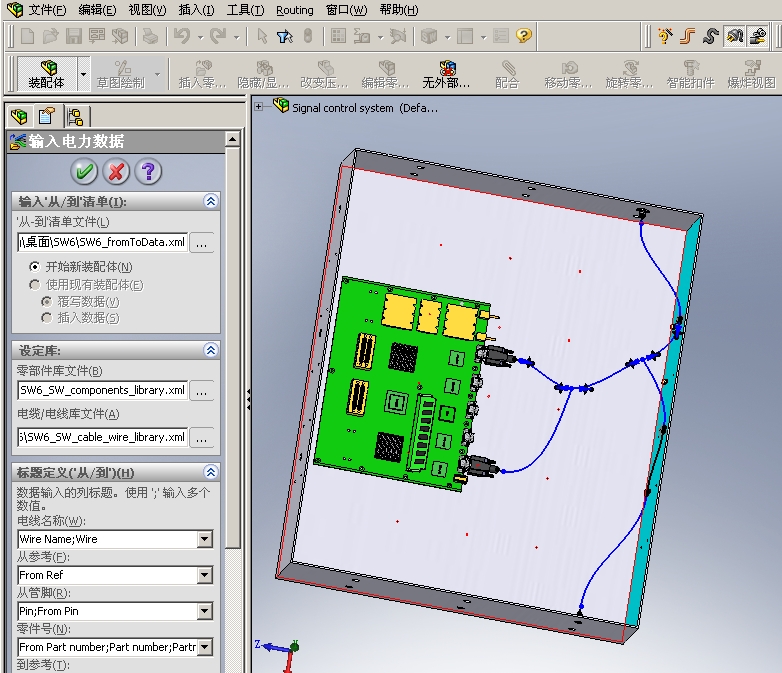
Task: Select 覆写数据 radio option
Action: coord(46,302)
